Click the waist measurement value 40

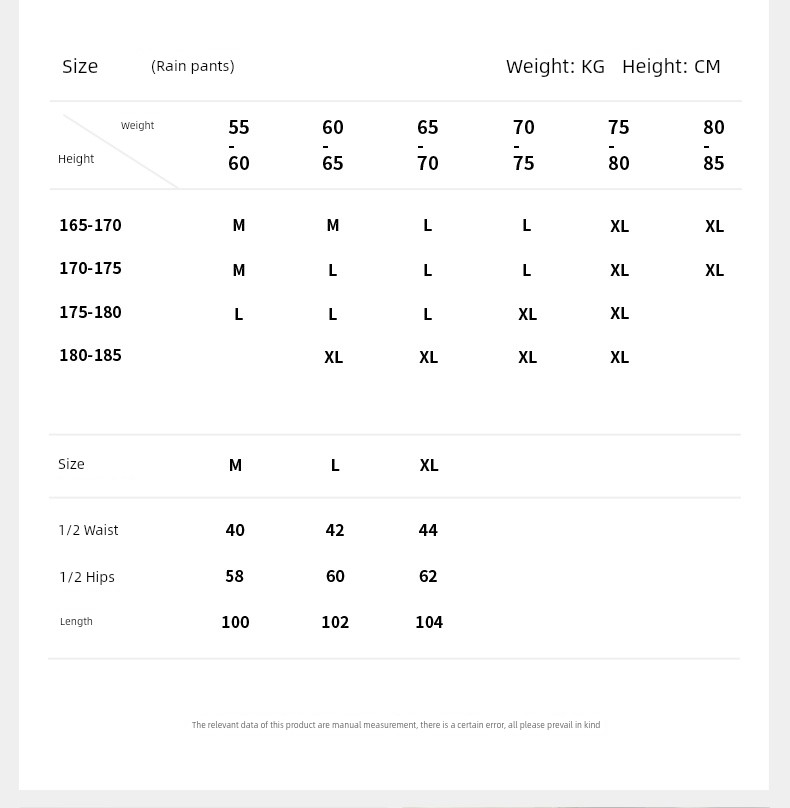[235, 530]
